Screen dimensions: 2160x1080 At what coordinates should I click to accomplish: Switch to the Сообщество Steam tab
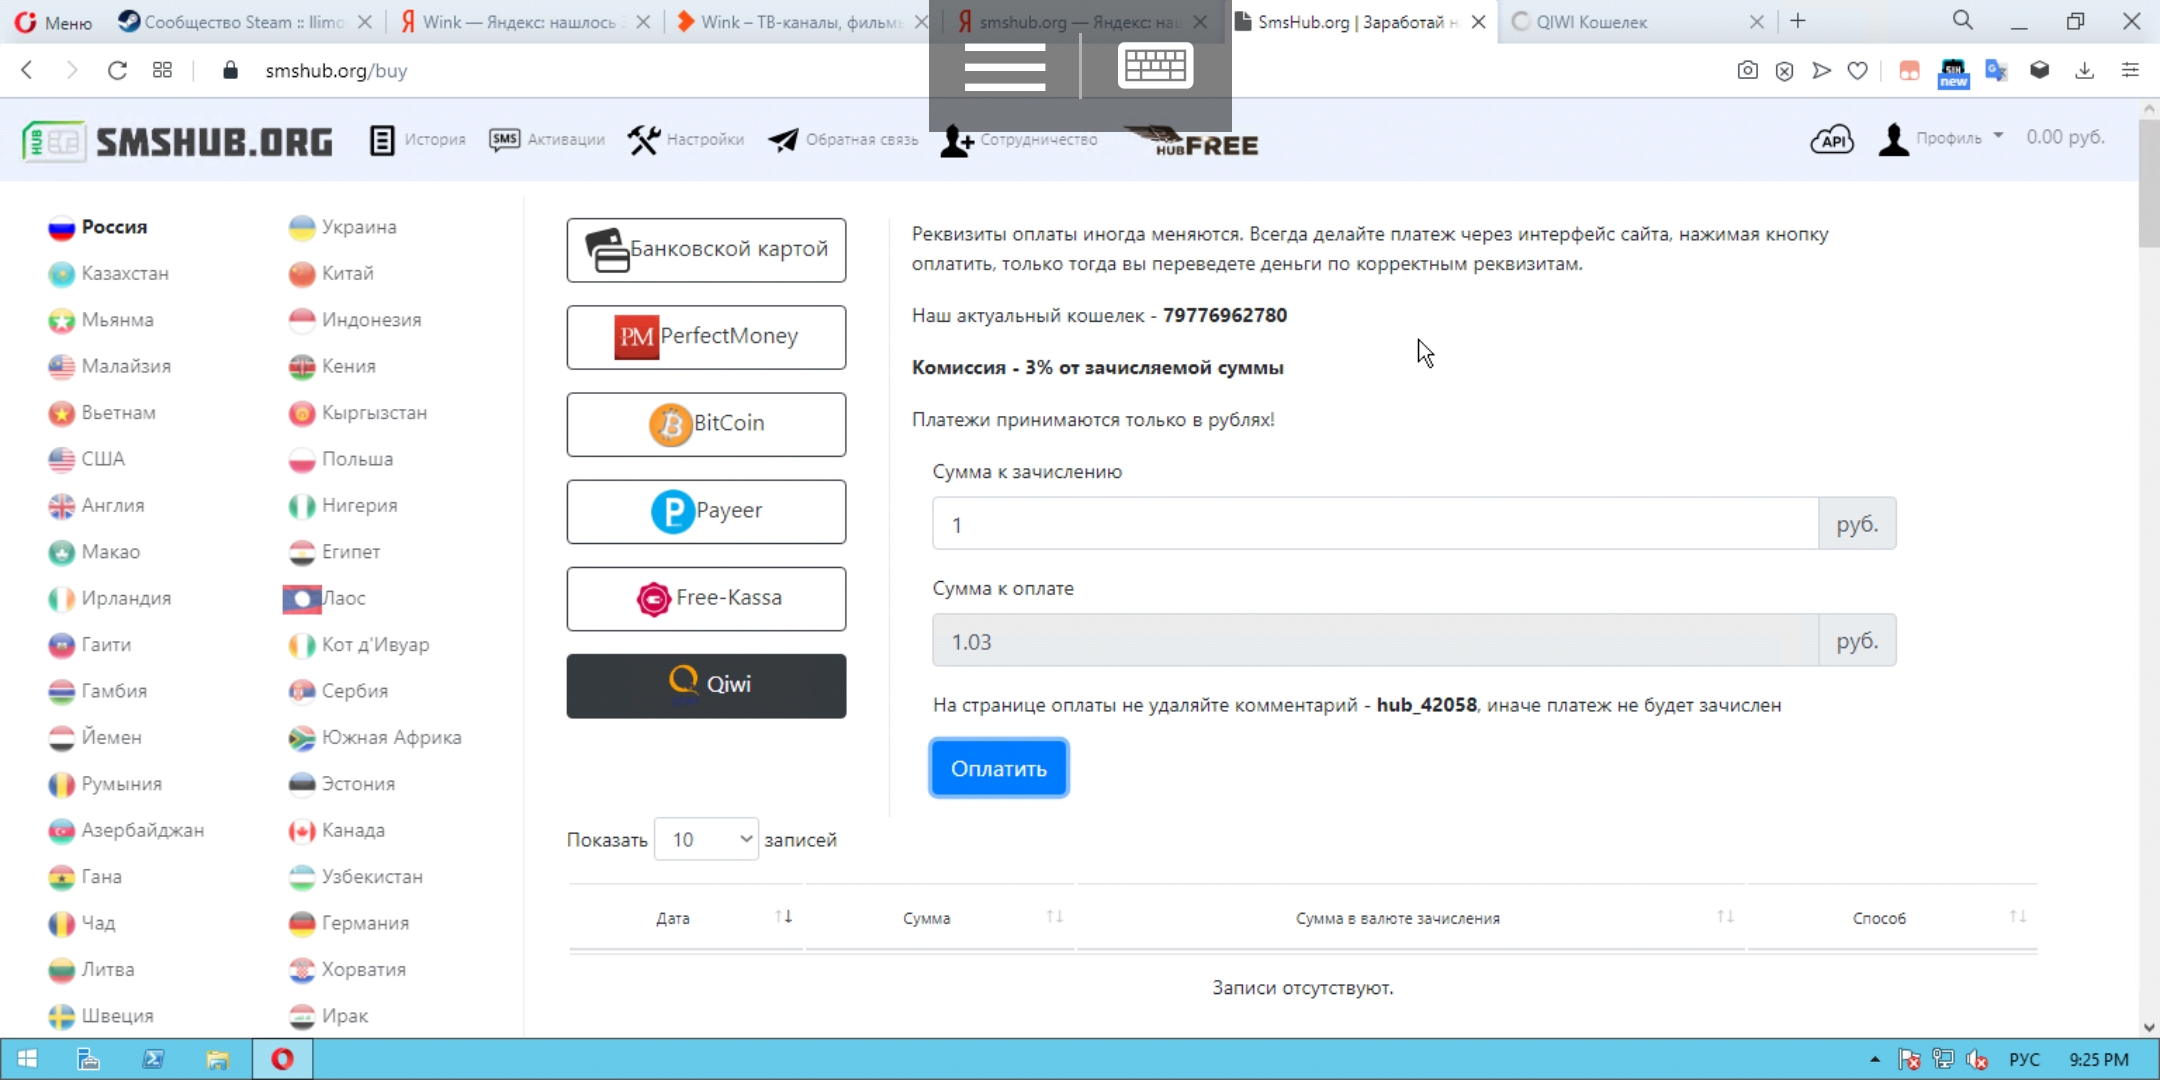tap(243, 21)
